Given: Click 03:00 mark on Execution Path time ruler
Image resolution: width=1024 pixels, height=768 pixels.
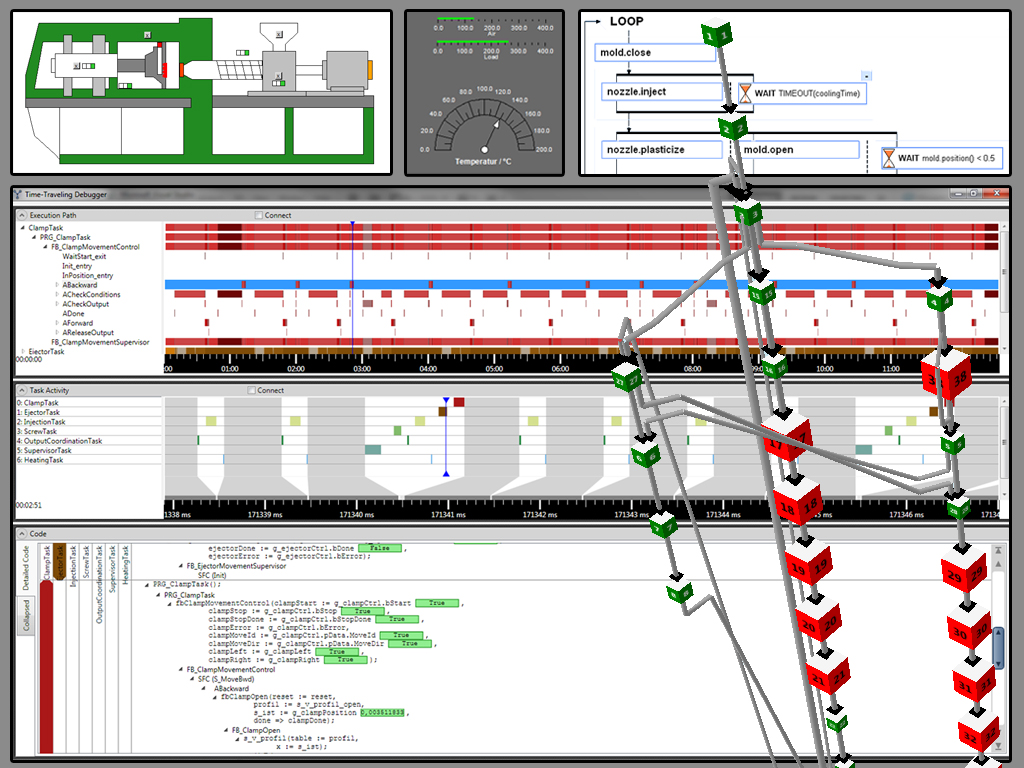Looking at the screenshot, I should point(362,368).
